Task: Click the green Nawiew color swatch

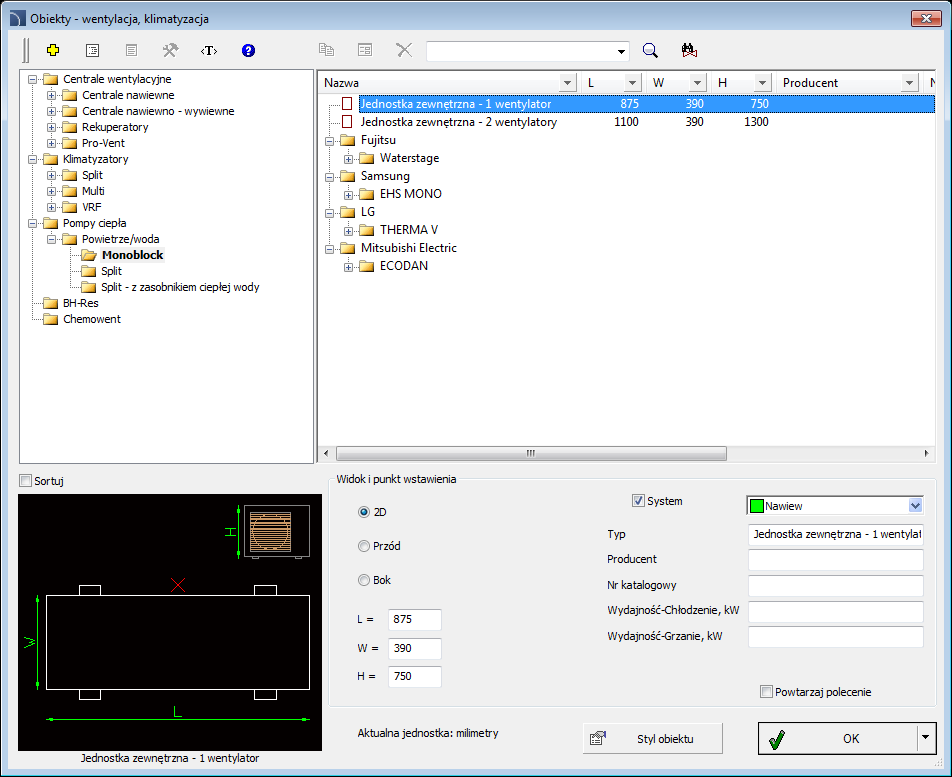Action: (x=756, y=506)
